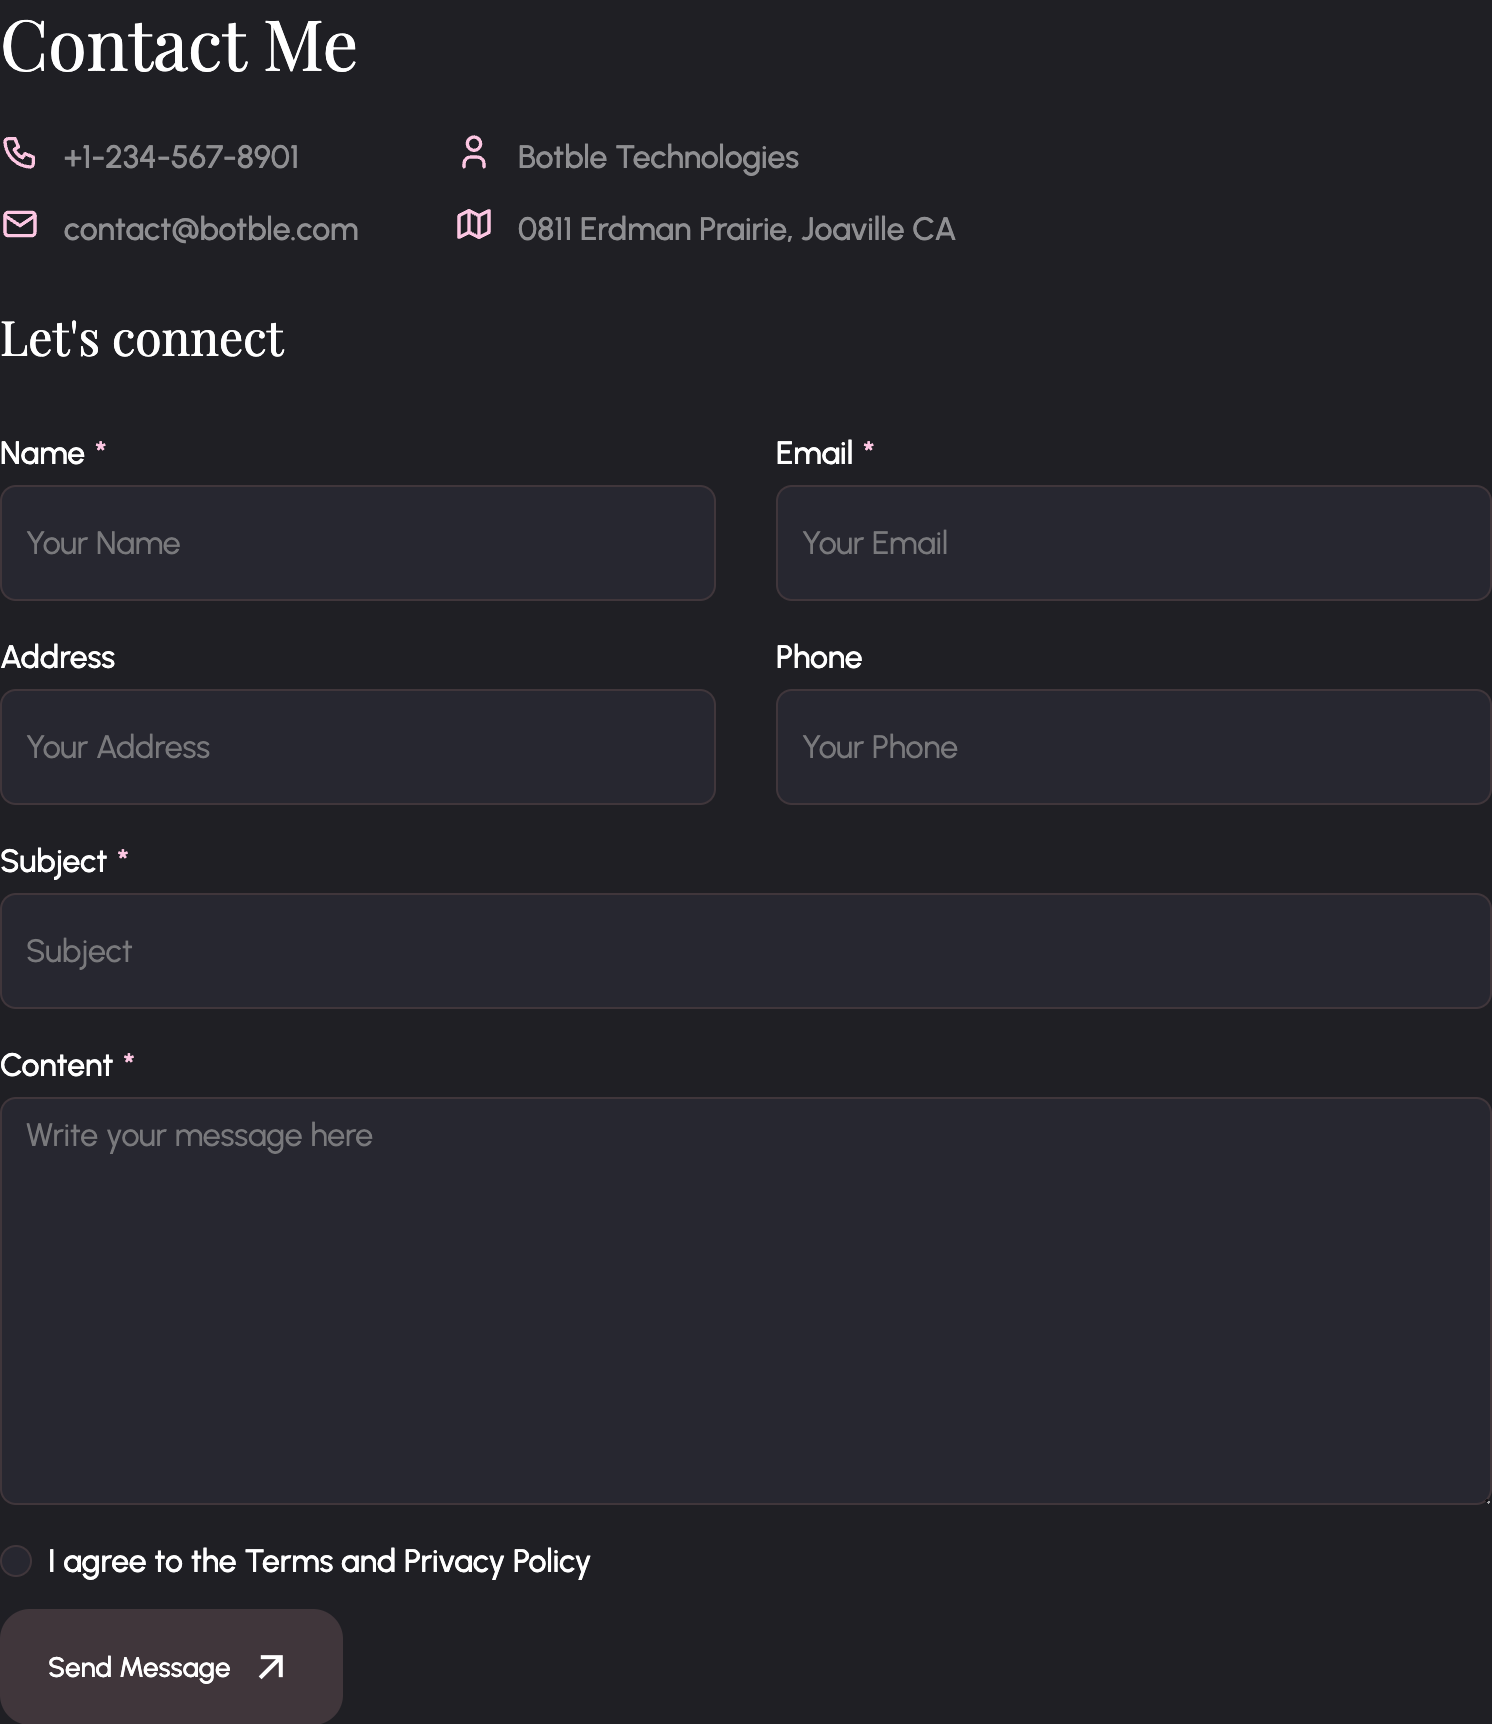Focus the Your Name input field
The width and height of the screenshot is (1492, 1724).
[x=358, y=543]
